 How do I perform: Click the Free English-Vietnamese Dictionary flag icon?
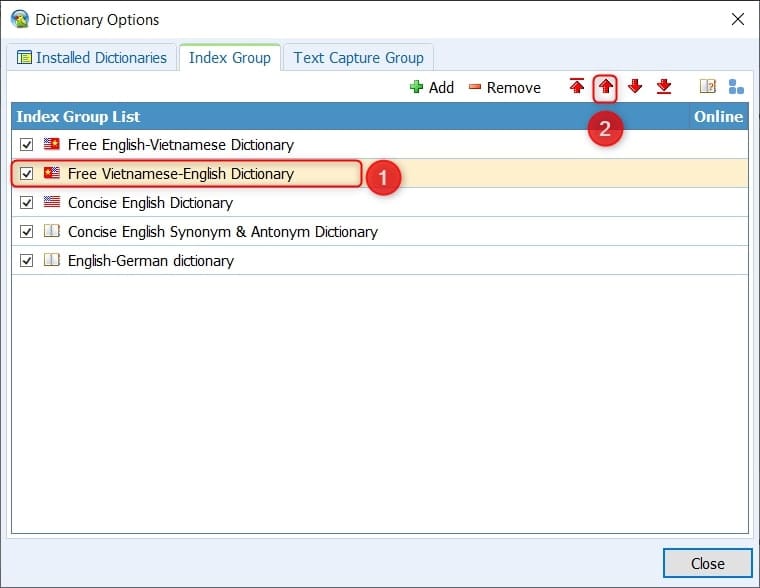(x=52, y=144)
